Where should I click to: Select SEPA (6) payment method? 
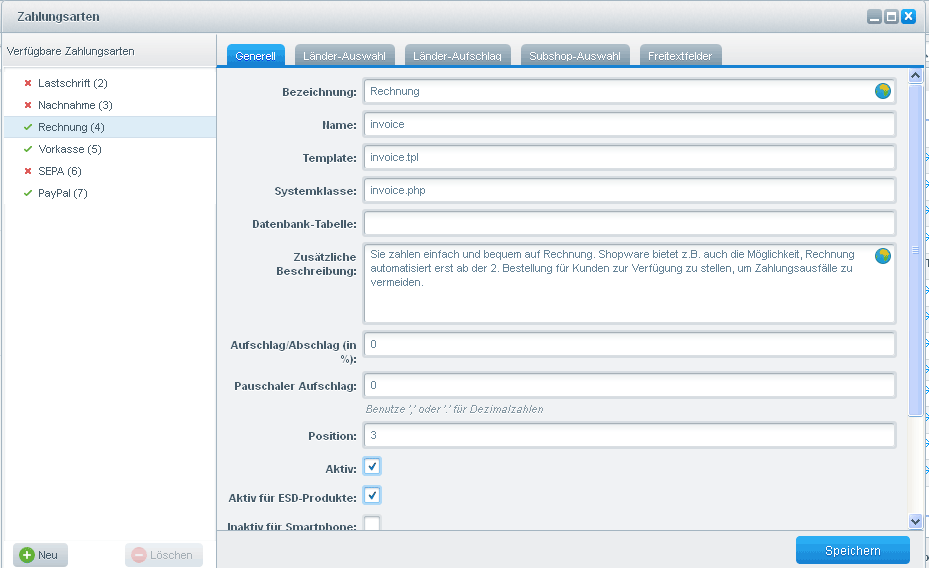[110, 171]
